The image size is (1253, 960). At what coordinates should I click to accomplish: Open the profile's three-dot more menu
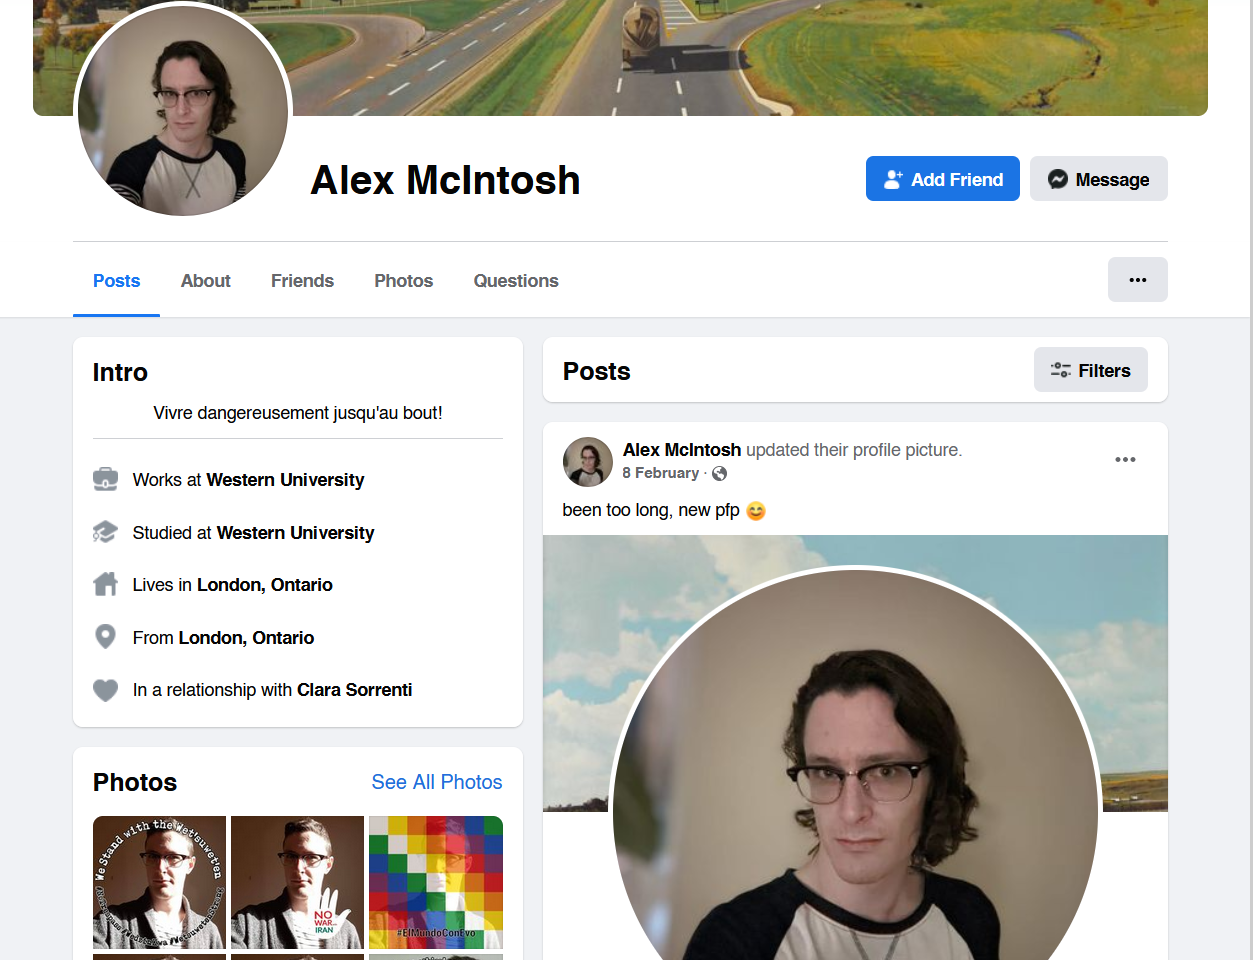click(1138, 280)
